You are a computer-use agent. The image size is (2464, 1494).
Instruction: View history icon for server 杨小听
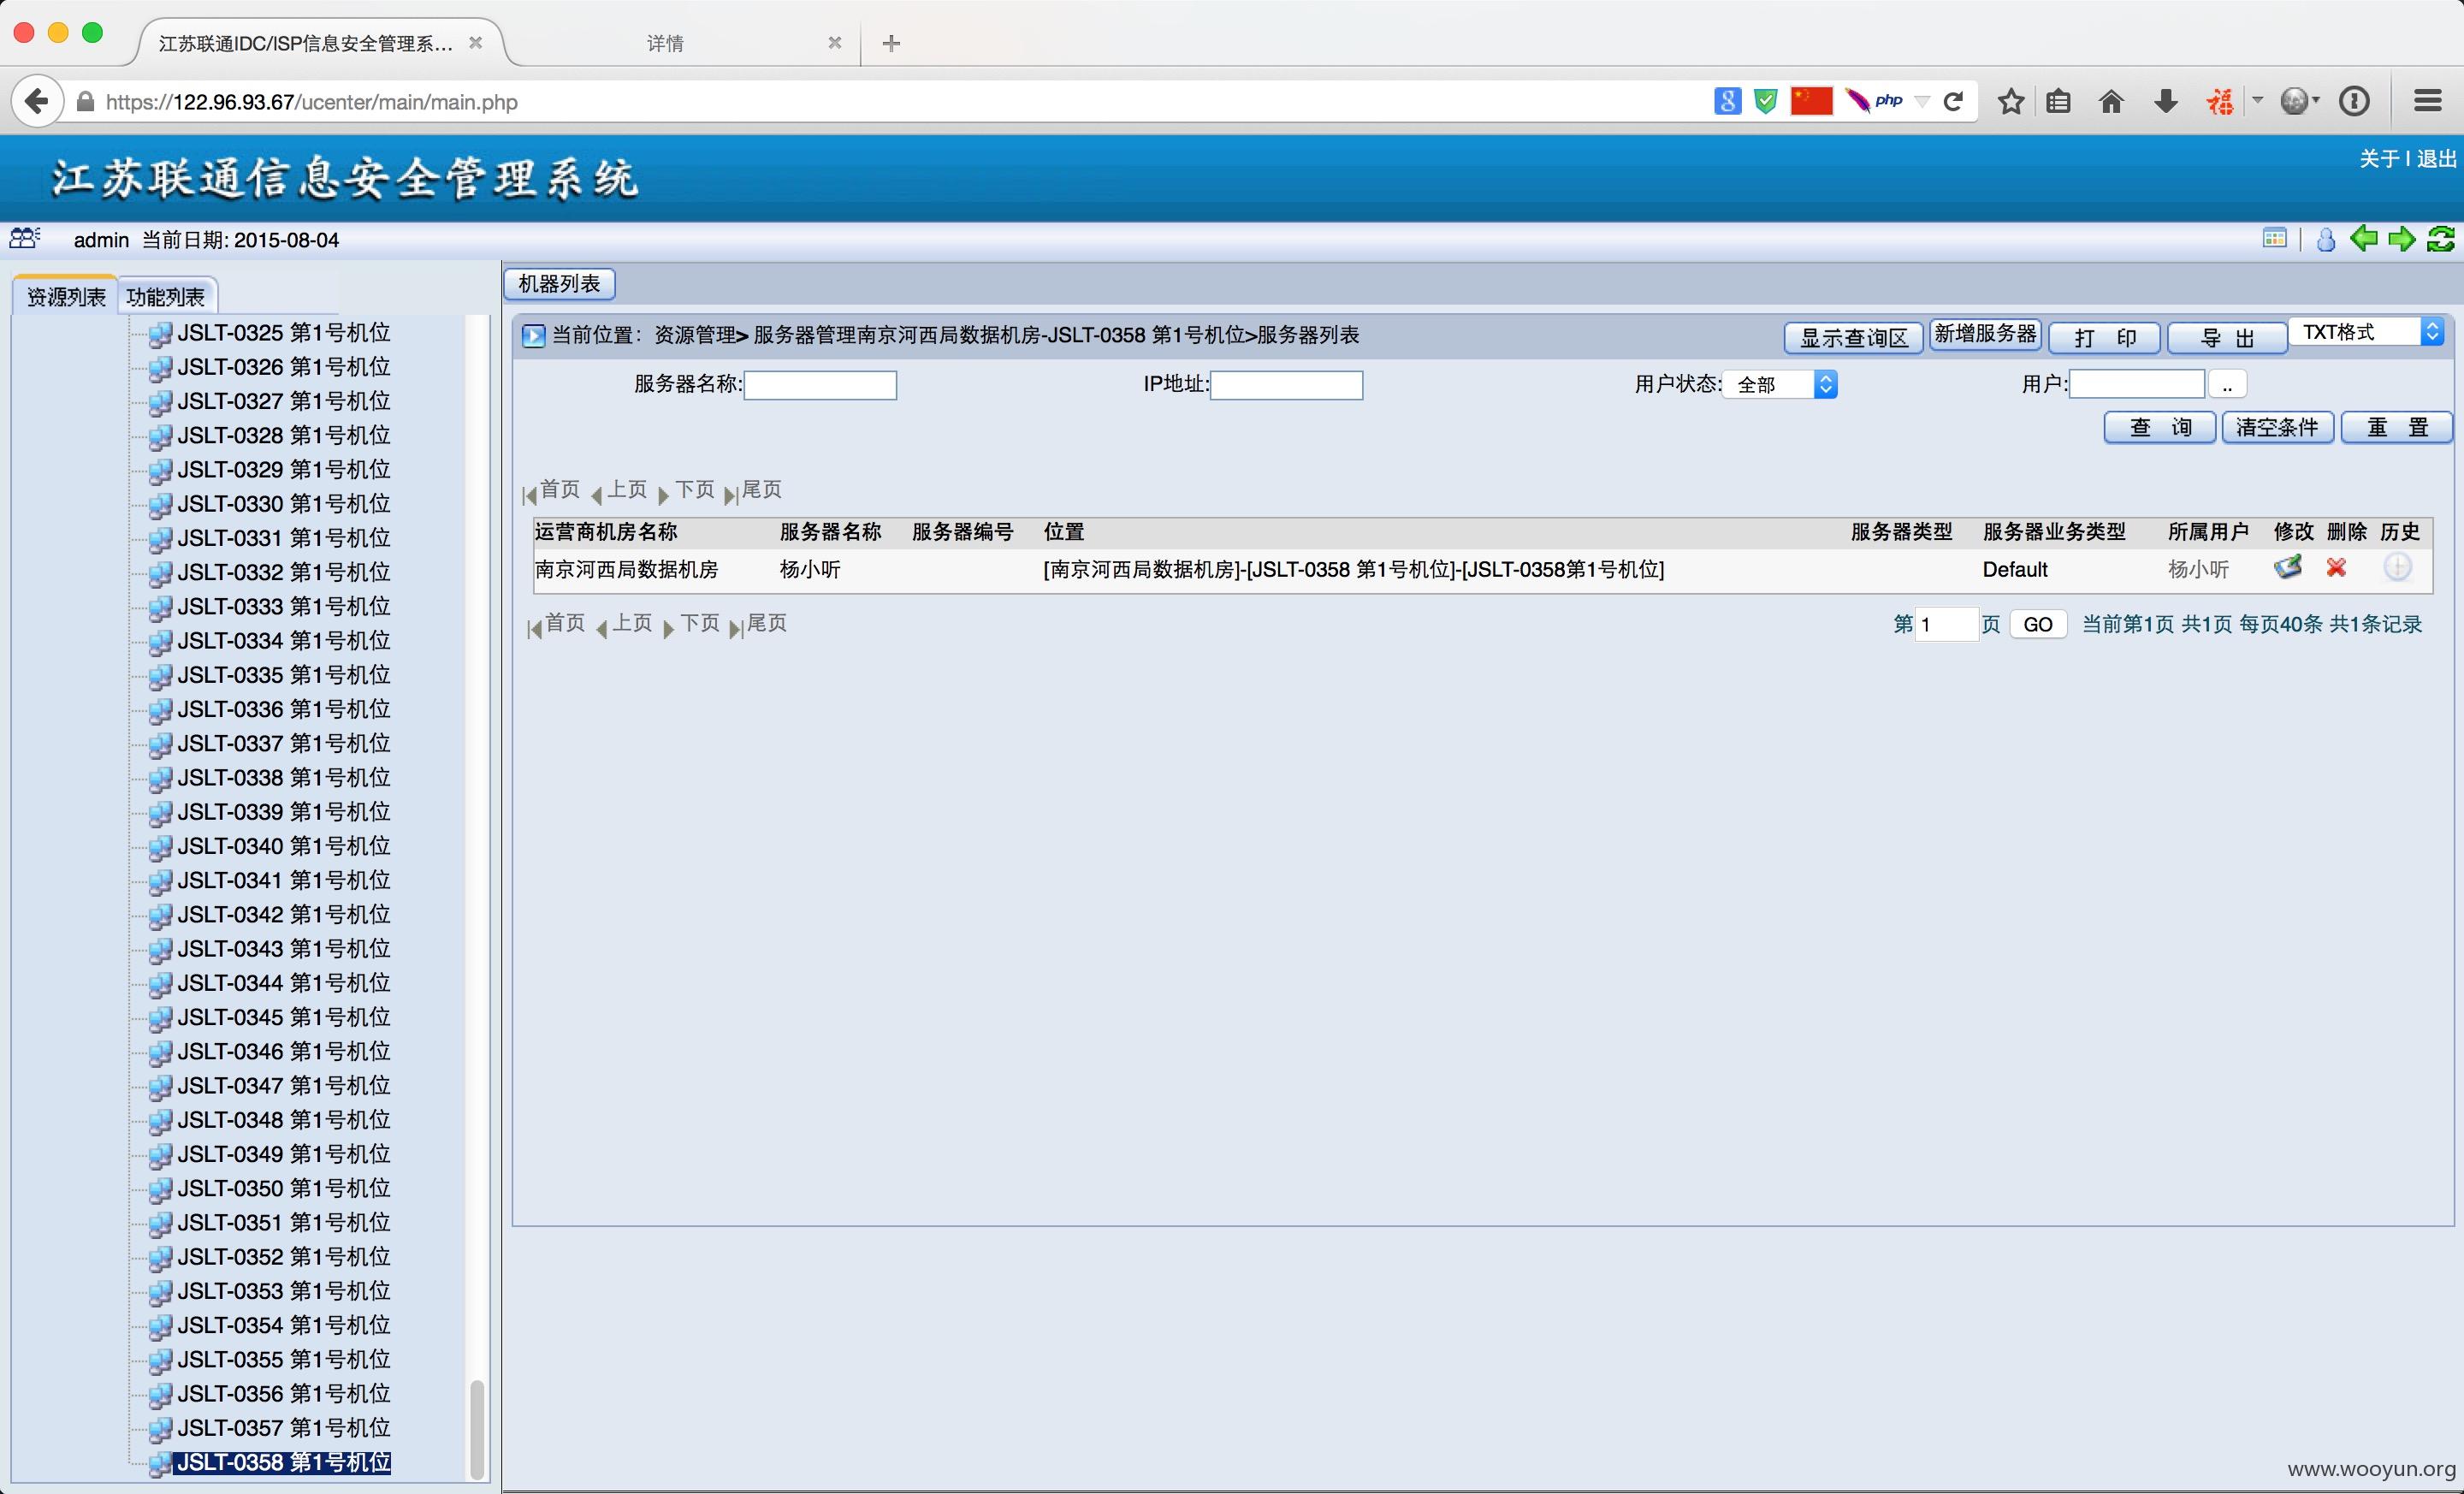pos(2397,567)
